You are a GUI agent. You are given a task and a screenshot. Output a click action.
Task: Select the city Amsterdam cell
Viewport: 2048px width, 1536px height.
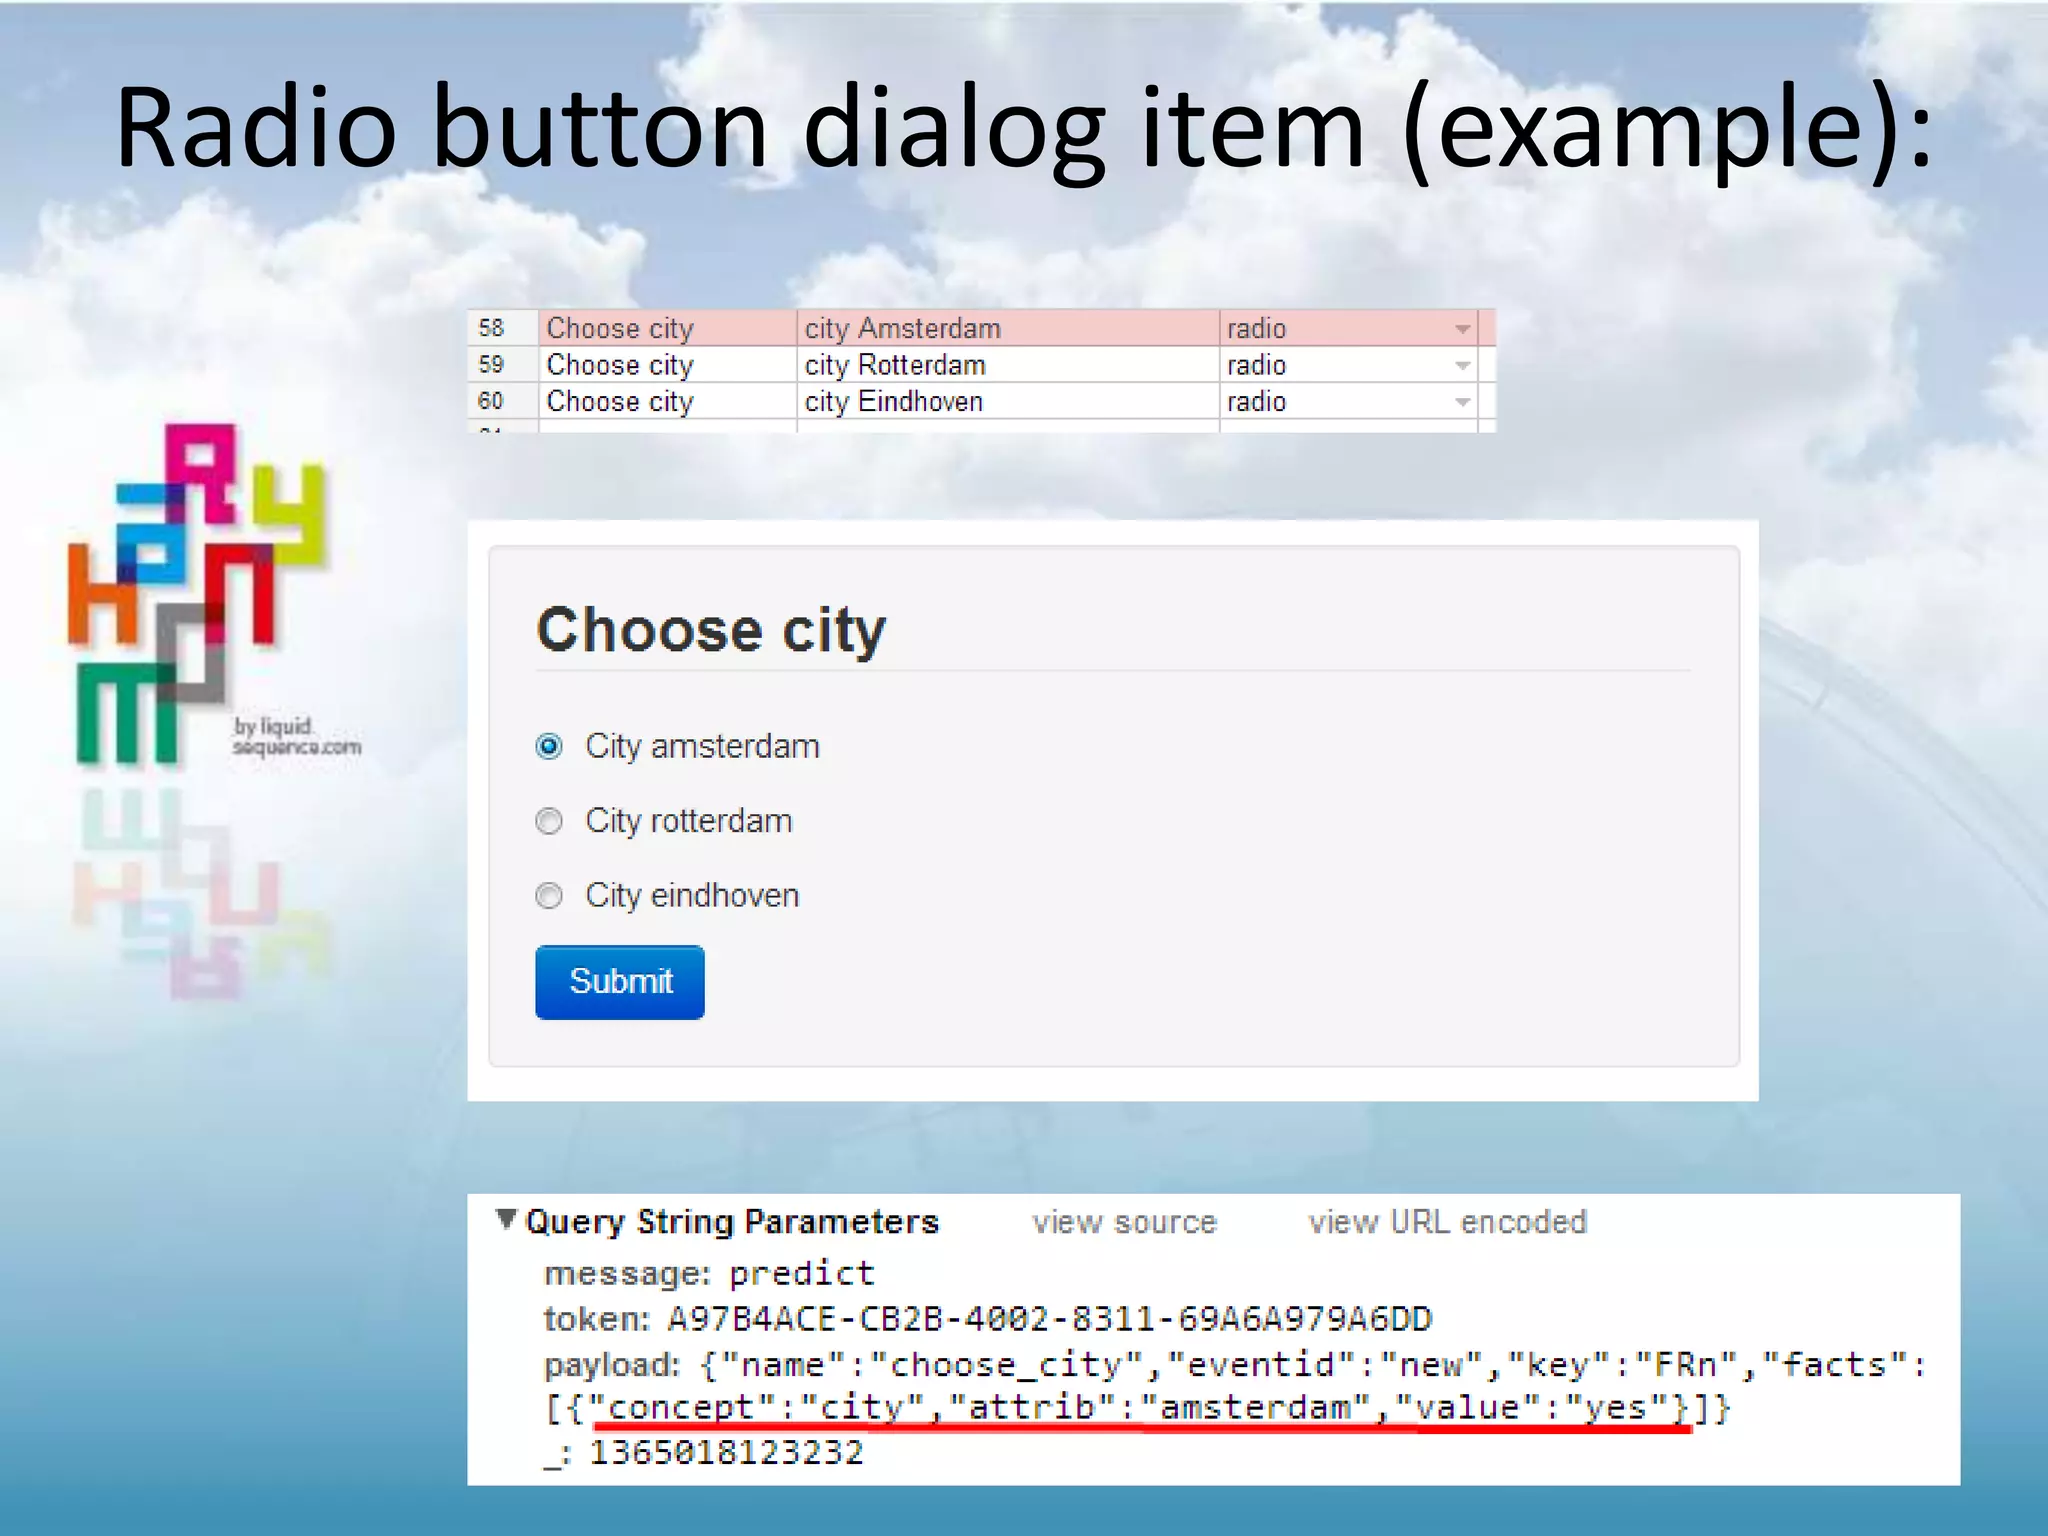[x=1008, y=328]
